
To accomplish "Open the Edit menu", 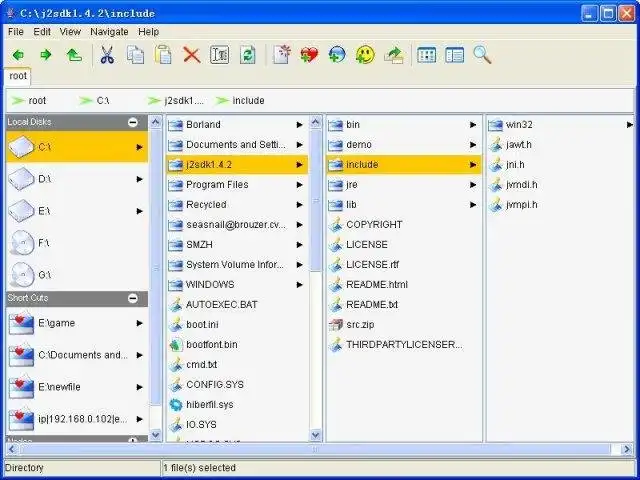I will (x=42, y=32).
